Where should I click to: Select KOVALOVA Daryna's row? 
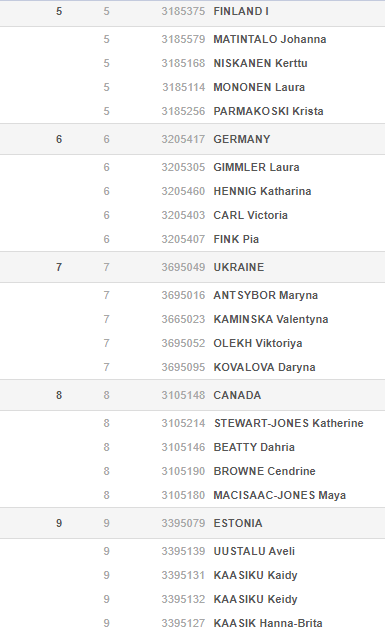pyautogui.click(x=192, y=367)
